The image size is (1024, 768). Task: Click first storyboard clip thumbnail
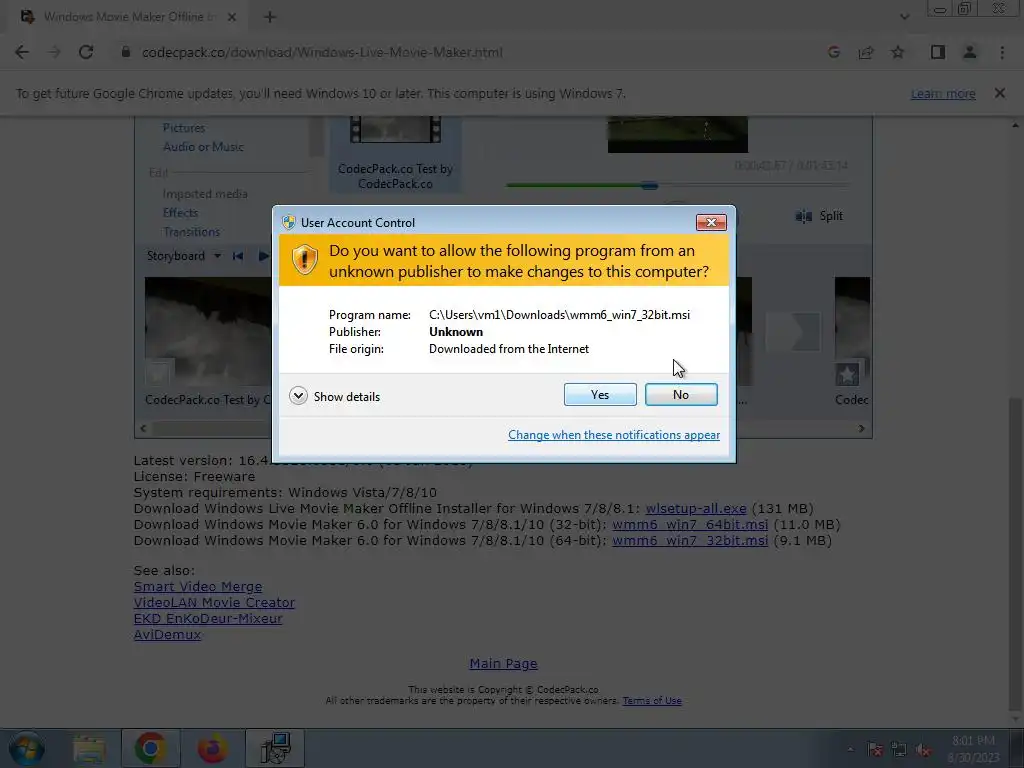[208, 332]
